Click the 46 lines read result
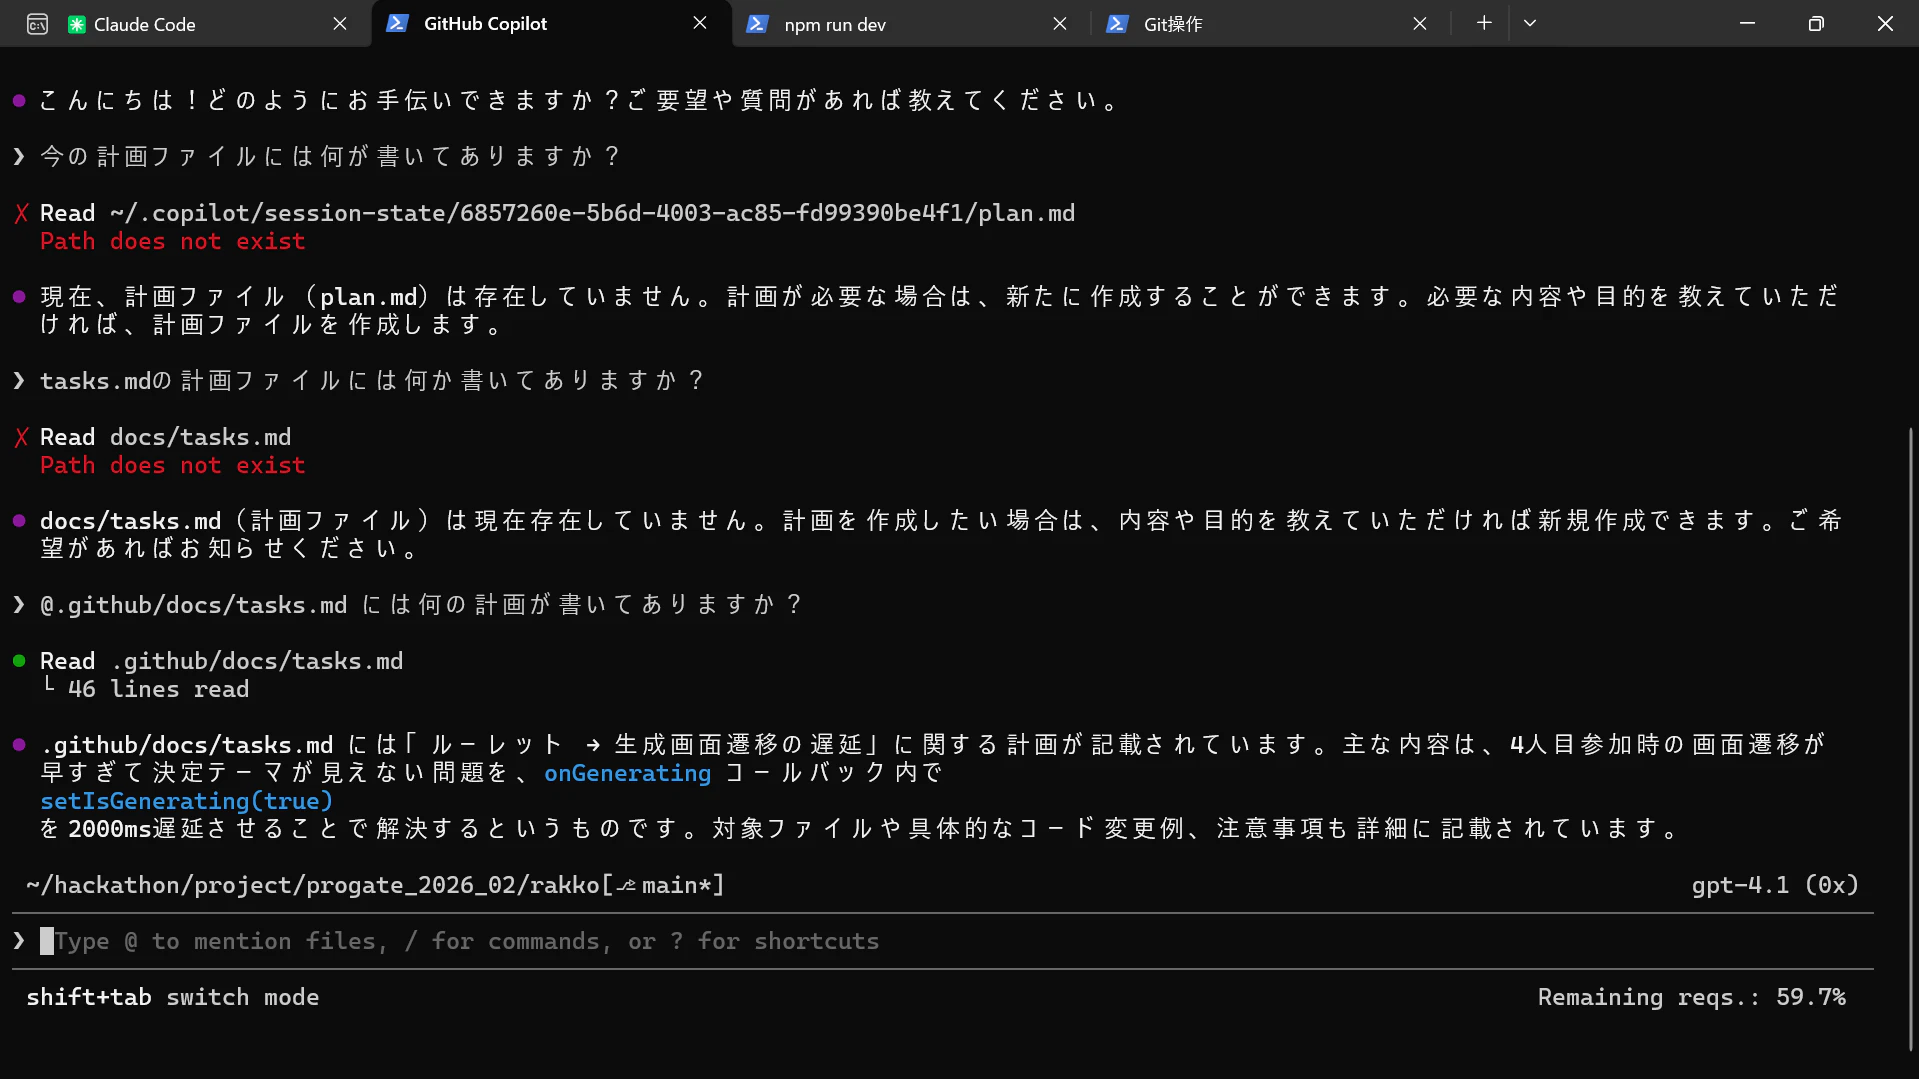The width and height of the screenshot is (1919, 1079). pyautogui.click(x=158, y=689)
